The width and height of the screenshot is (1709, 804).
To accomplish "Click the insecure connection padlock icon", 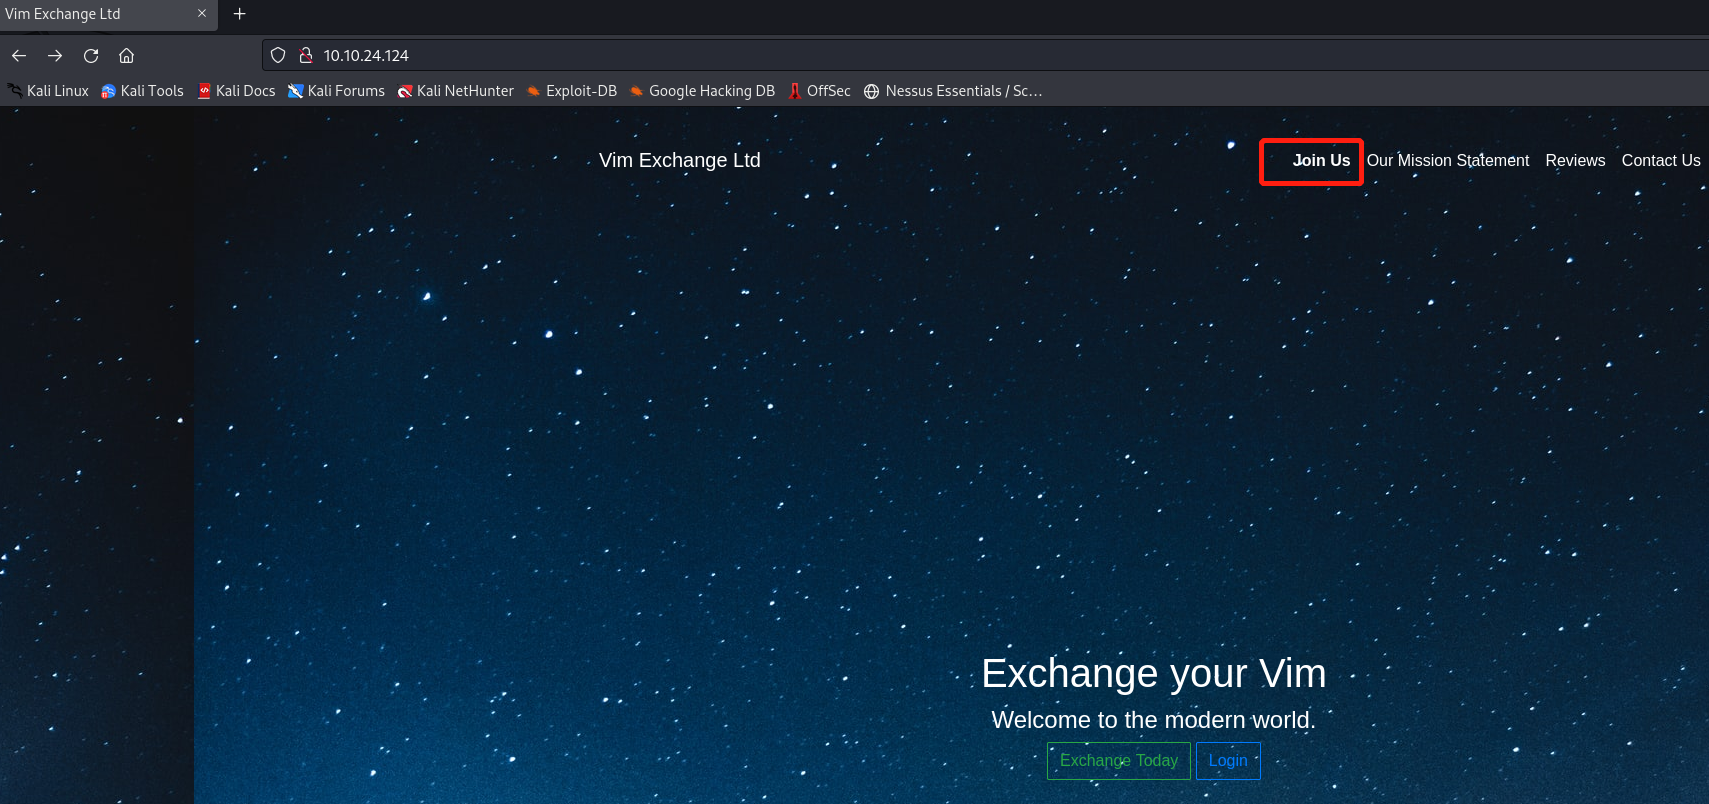I will (x=306, y=56).
